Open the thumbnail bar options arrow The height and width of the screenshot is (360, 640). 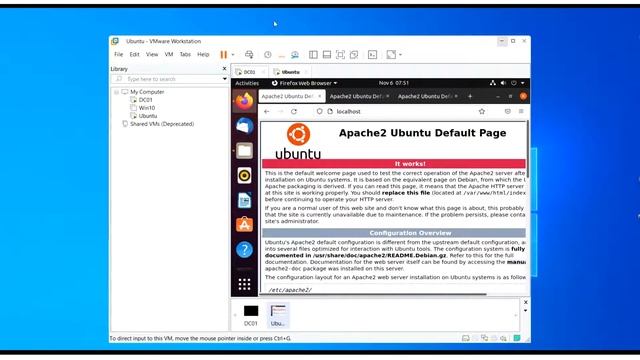pyautogui.click(x=526, y=311)
